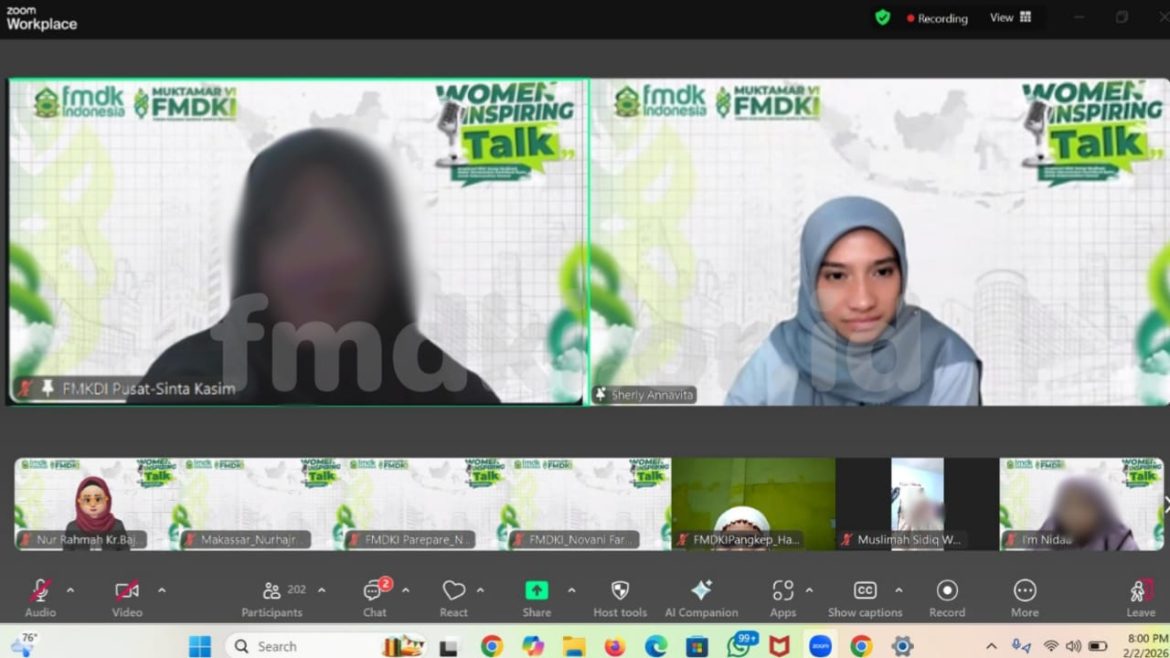
Task: Open the More options icon
Action: (x=1024, y=591)
